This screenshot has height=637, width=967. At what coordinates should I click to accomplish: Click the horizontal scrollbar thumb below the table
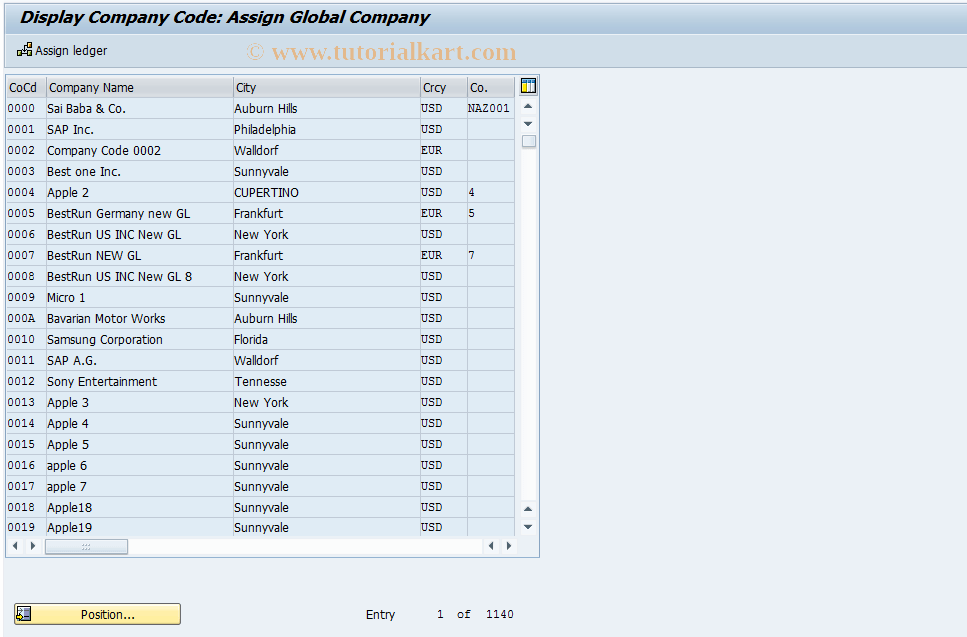tap(86, 546)
